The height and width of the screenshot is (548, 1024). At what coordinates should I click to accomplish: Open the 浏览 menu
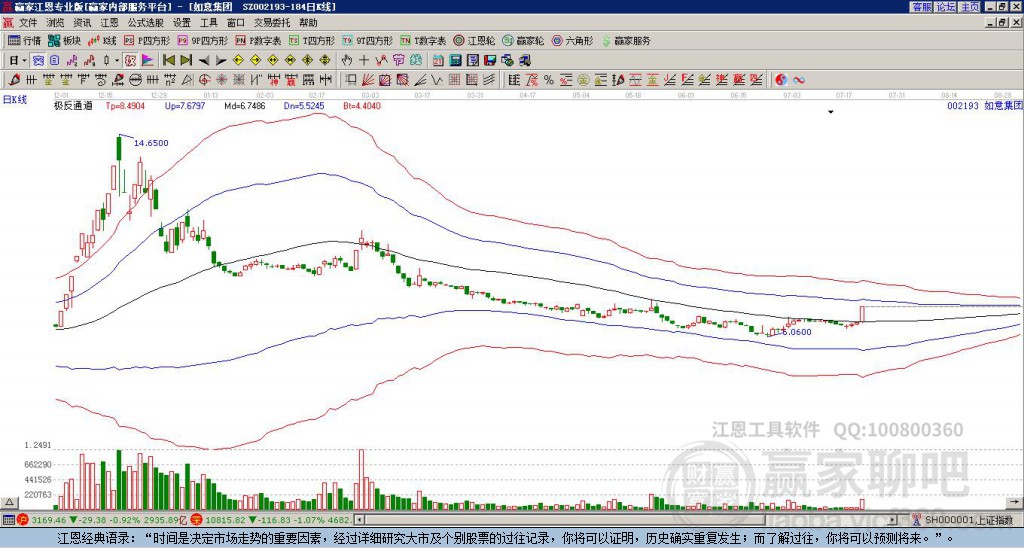(x=55, y=23)
